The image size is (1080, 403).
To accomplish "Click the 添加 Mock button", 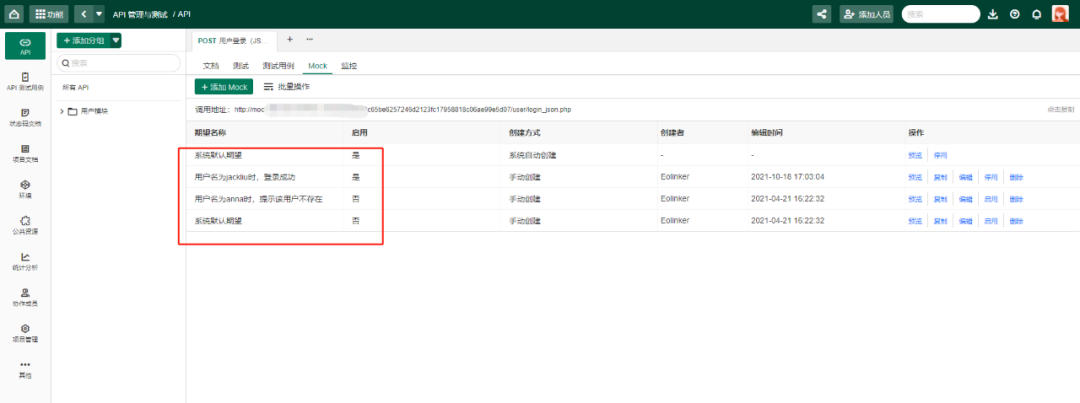I will (224, 87).
